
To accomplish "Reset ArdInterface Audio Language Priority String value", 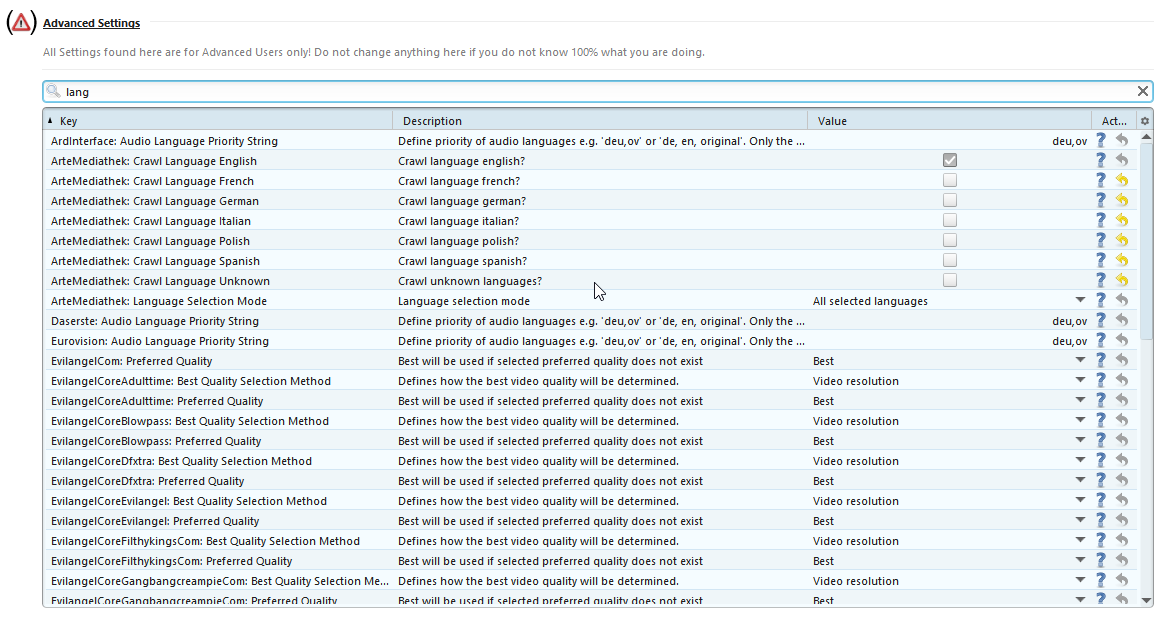I will click(x=1122, y=140).
